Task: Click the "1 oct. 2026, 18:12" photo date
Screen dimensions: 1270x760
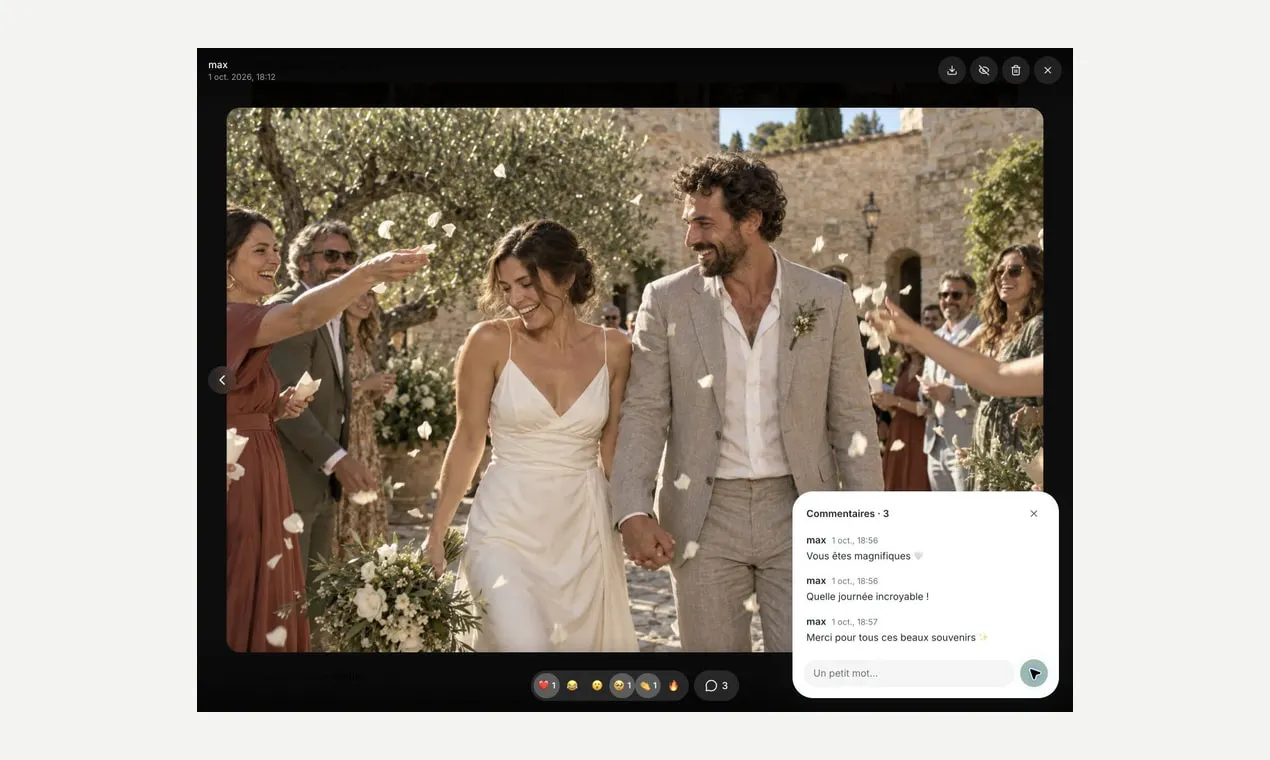Action: point(242,77)
